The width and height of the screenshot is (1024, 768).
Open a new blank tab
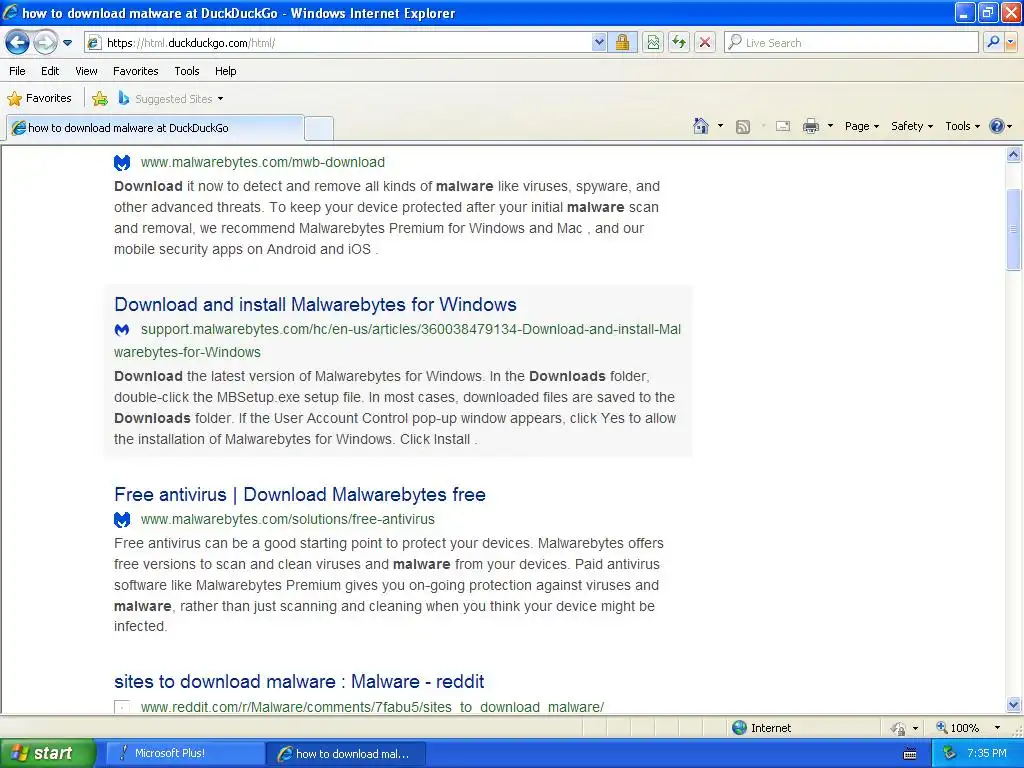[x=319, y=128]
